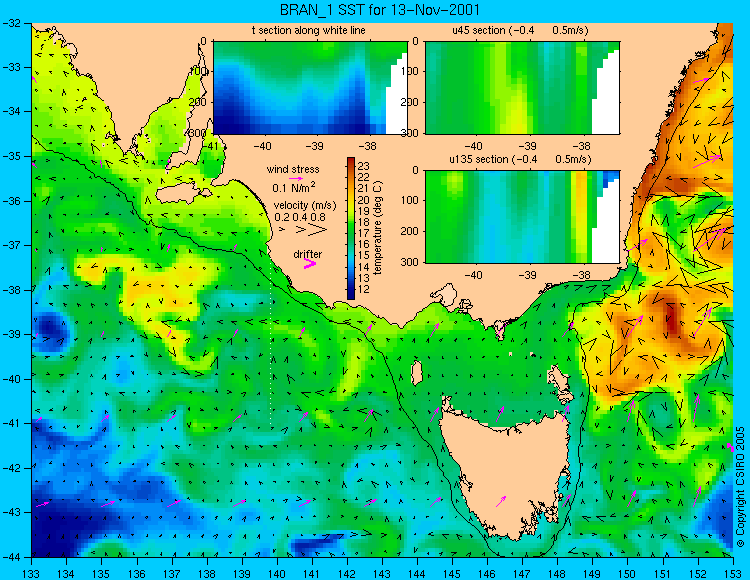Click the 'drifter' legend text
The height and width of the screenshot is (580, 750).
[x=308, y=254]
